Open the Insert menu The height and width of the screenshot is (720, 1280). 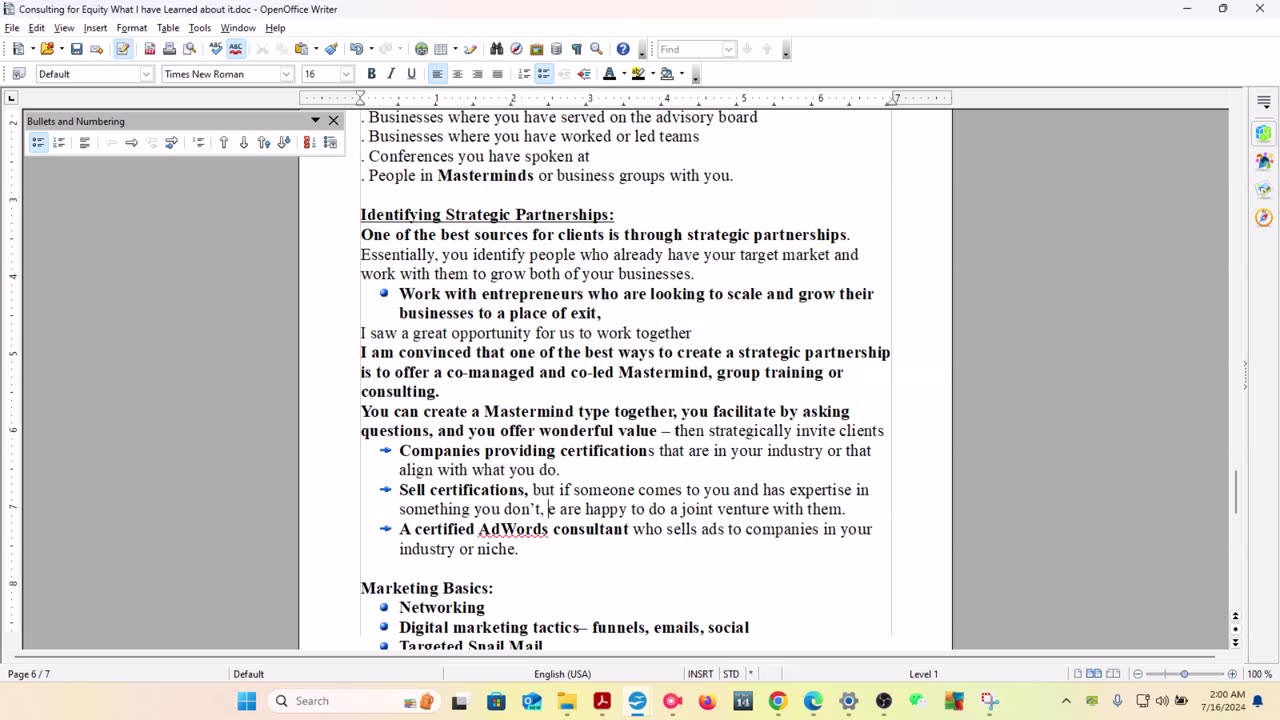point(95,28)
